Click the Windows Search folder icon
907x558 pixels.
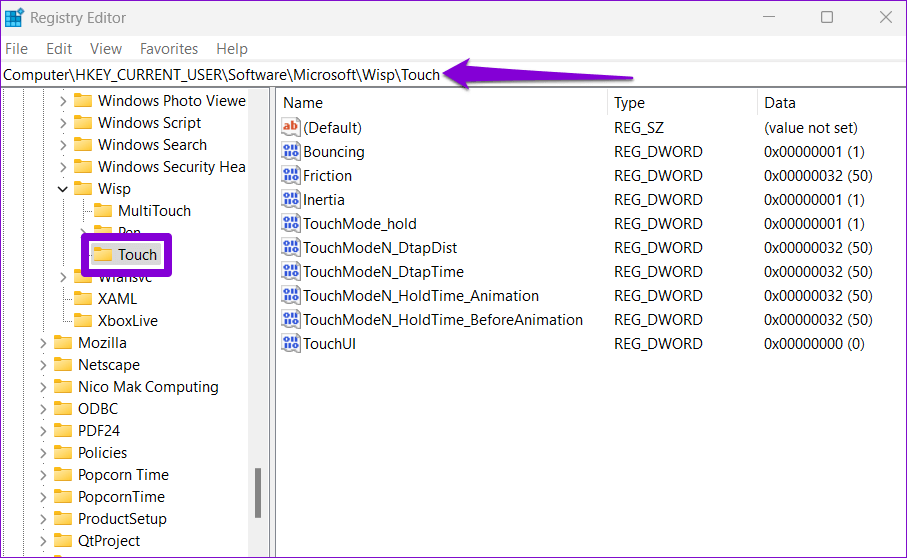(x=83, y=145)
